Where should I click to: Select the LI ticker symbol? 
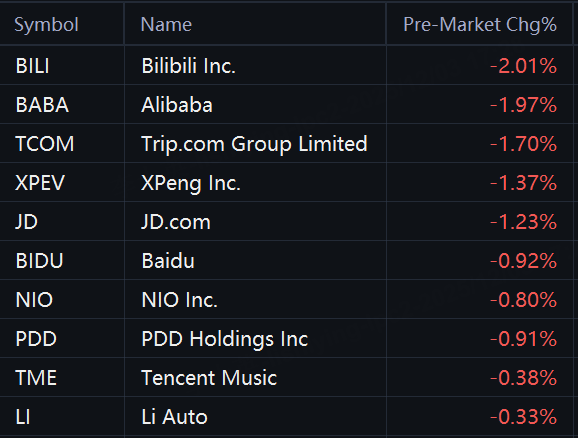23,417
